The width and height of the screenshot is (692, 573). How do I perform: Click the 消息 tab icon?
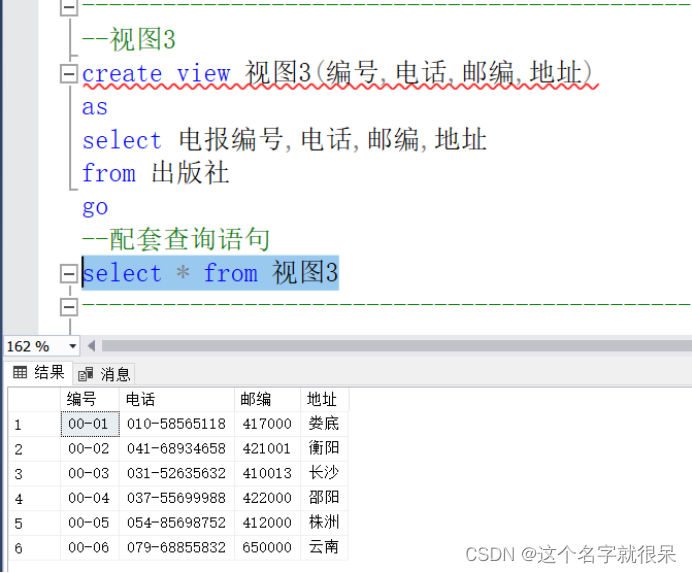point(85,374)
